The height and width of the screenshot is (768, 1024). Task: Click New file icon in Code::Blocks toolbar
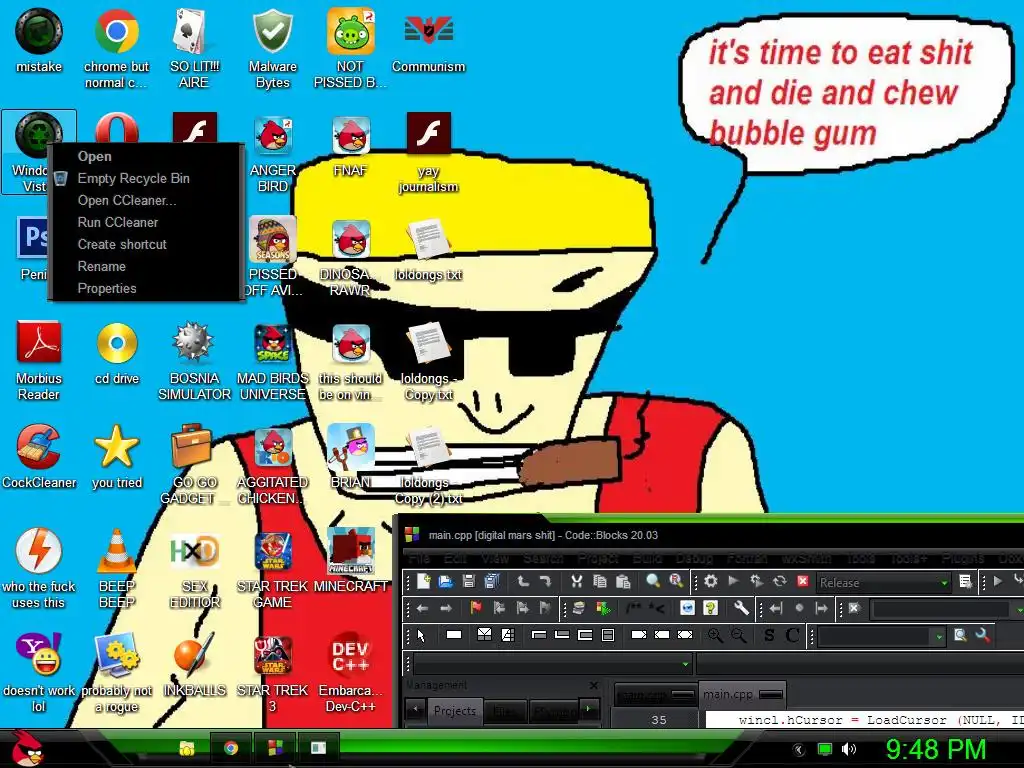tap(423, 581)
